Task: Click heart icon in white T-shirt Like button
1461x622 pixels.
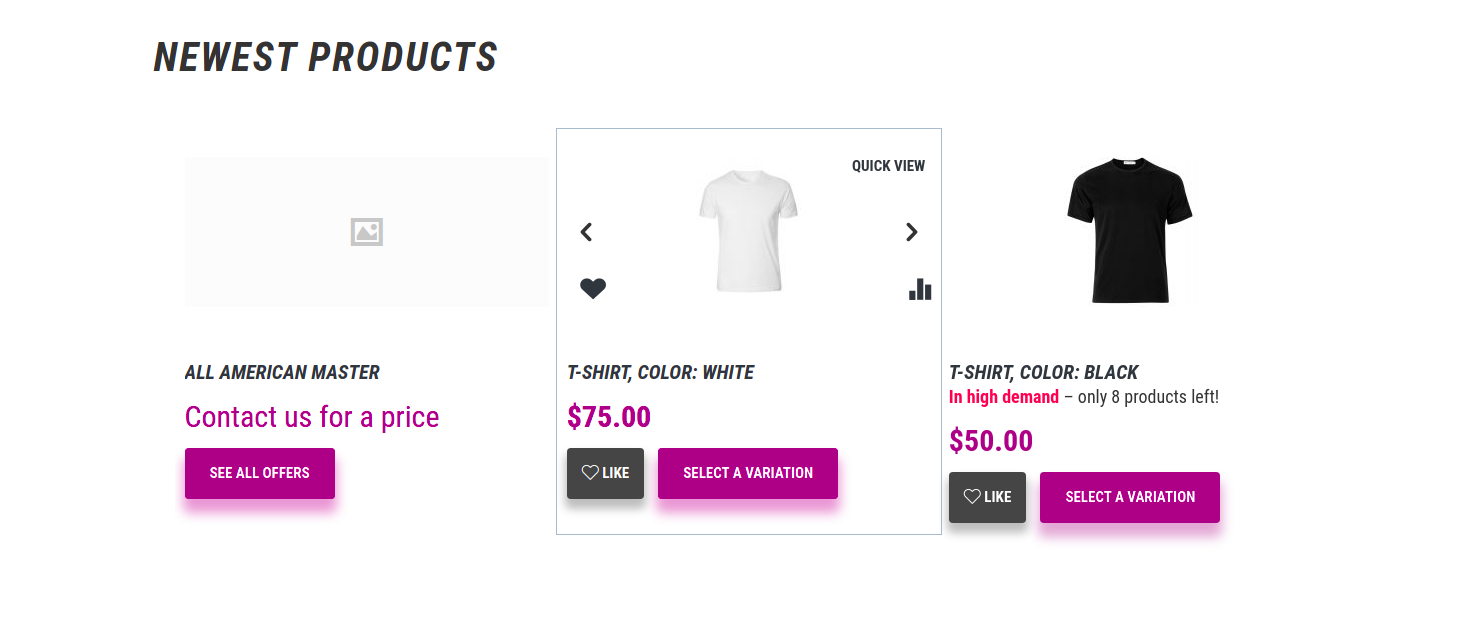Action: pos(590,473)
